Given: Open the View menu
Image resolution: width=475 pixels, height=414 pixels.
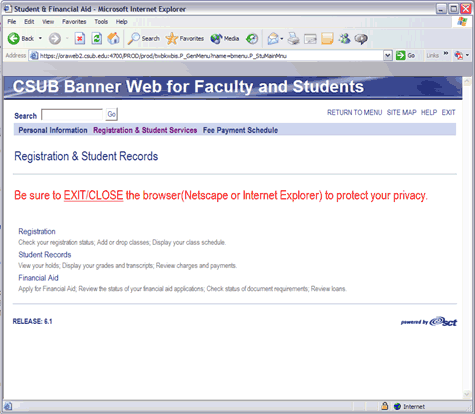Looking at the screenshot, I should (x=48, y=22).
